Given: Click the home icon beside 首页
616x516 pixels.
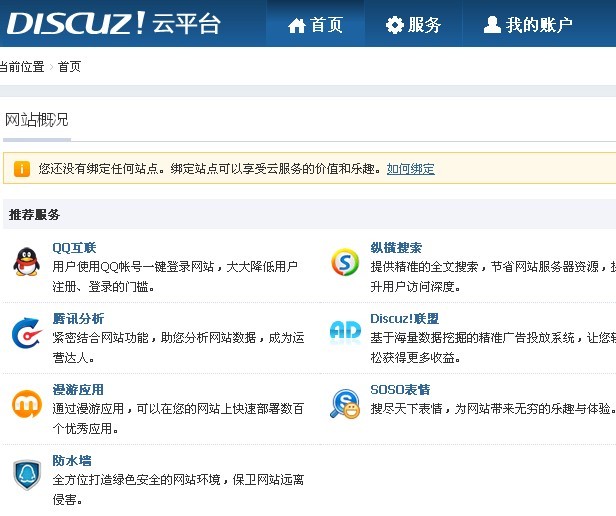Looking at the screenshot, I should 297,26.
